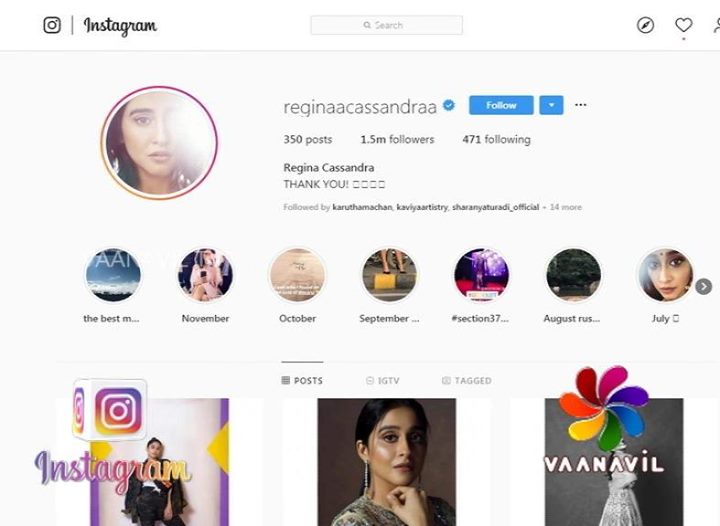Select the Posts tab

coord(302,381)
